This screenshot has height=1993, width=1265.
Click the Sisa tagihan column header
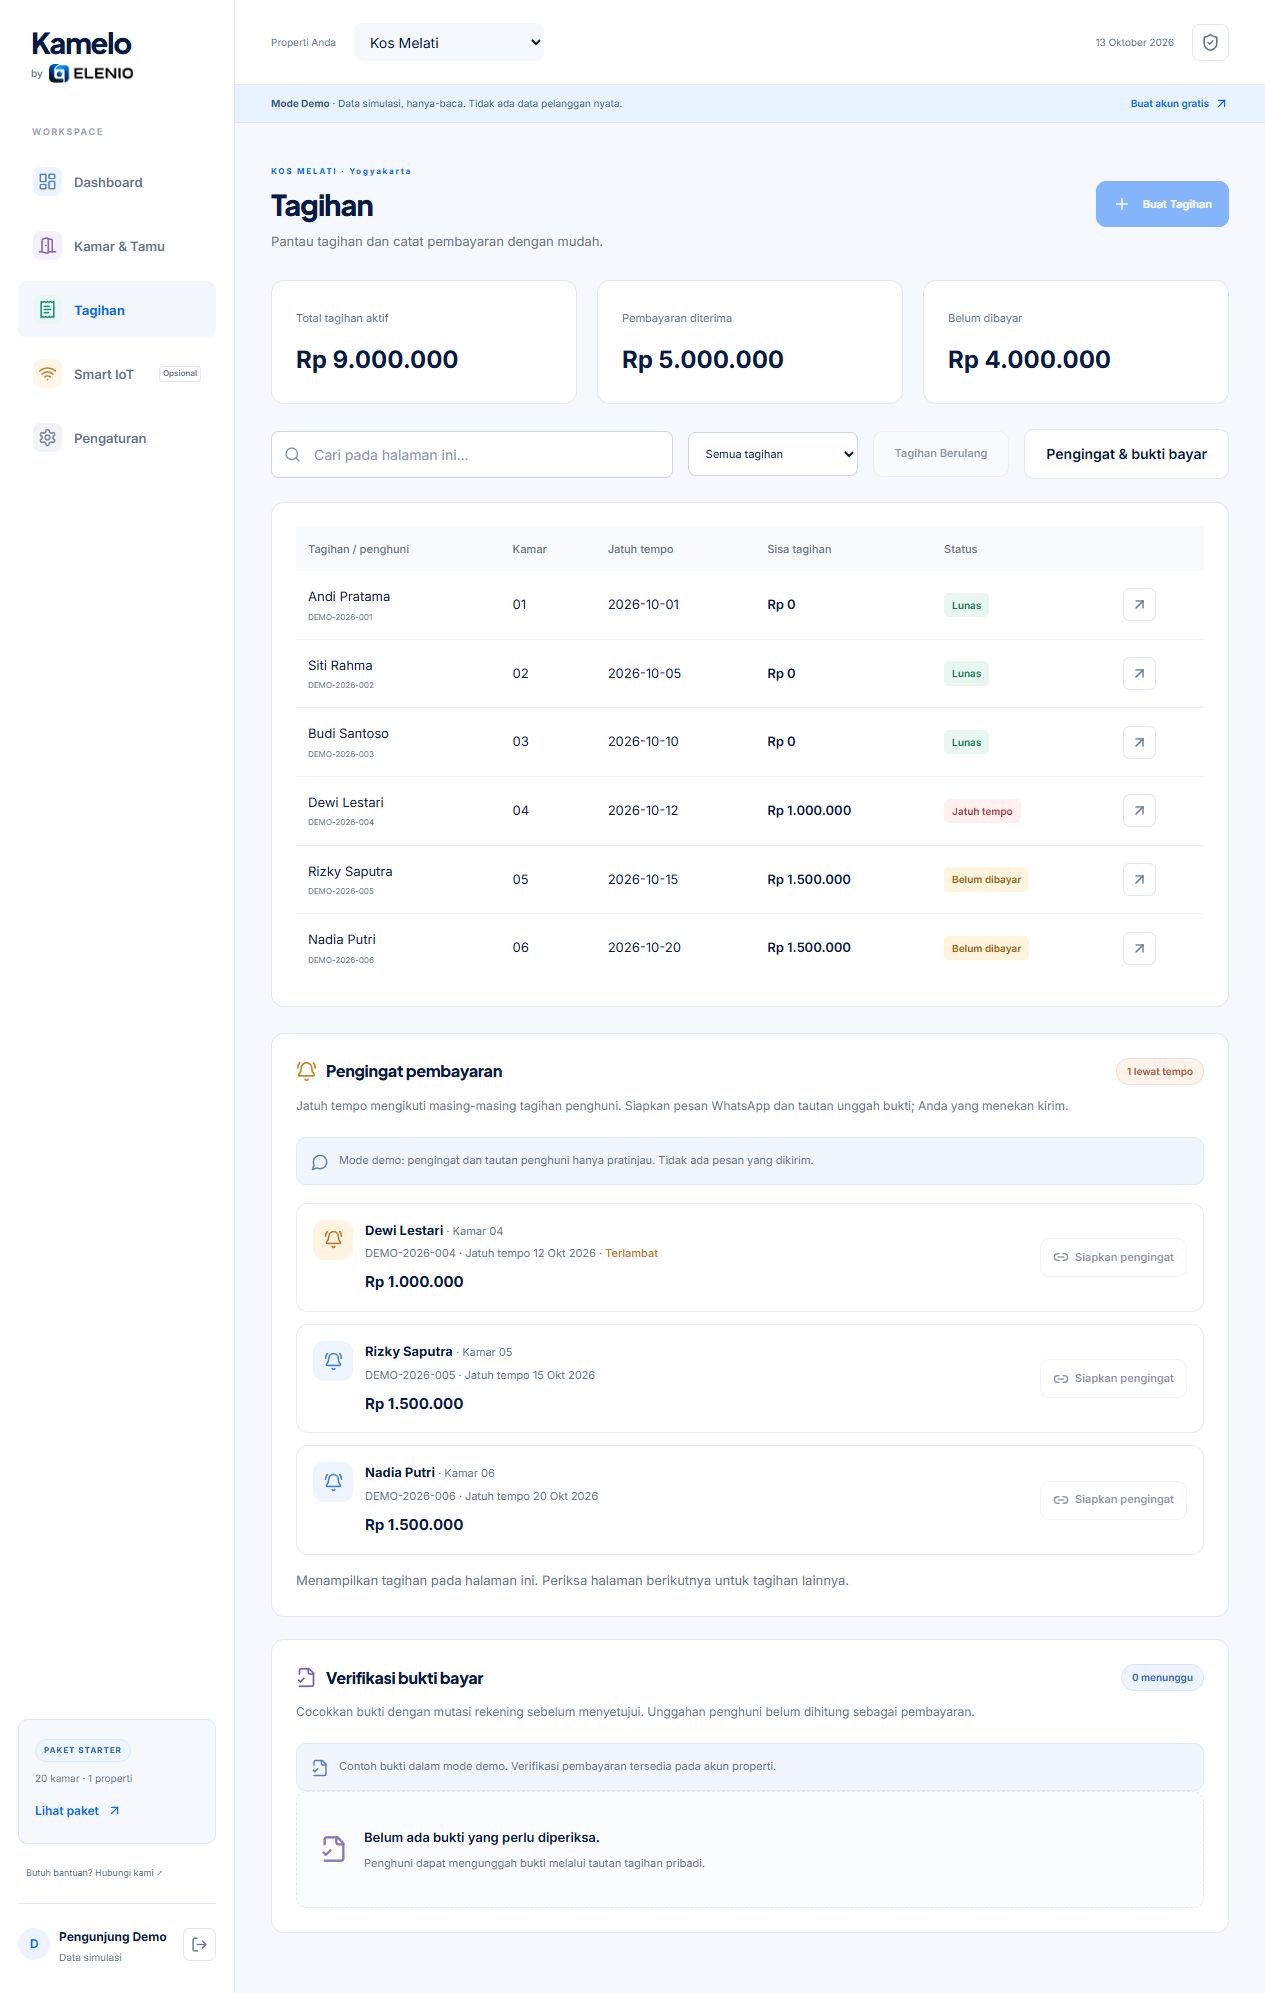tap(799, 549)
